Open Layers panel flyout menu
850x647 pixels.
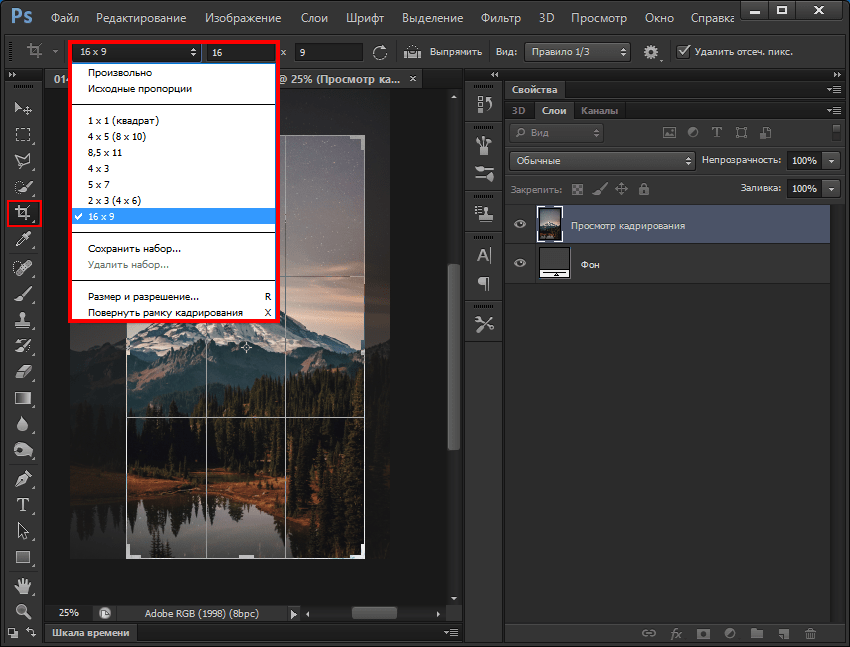pyautogui.click(x=834, y=111)
